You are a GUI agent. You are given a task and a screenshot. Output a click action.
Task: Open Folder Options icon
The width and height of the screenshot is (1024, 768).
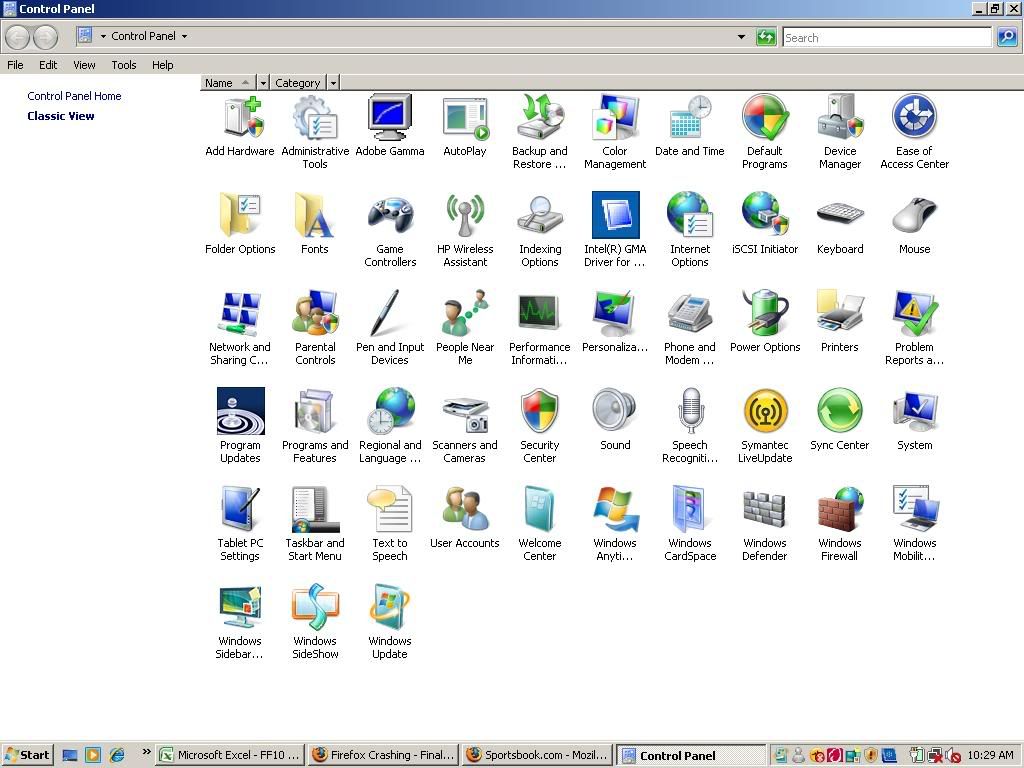pos(240,215)
